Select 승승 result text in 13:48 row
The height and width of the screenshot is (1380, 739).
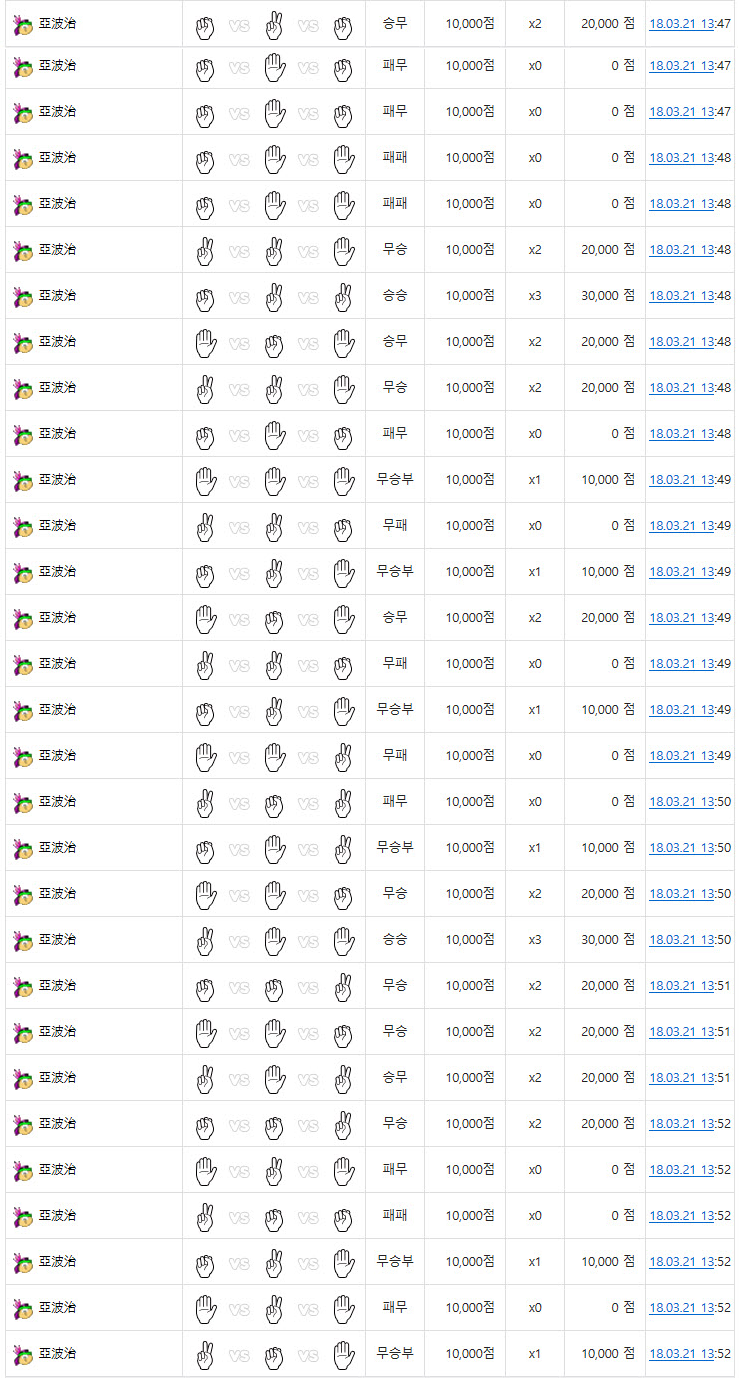click(395, 295)
